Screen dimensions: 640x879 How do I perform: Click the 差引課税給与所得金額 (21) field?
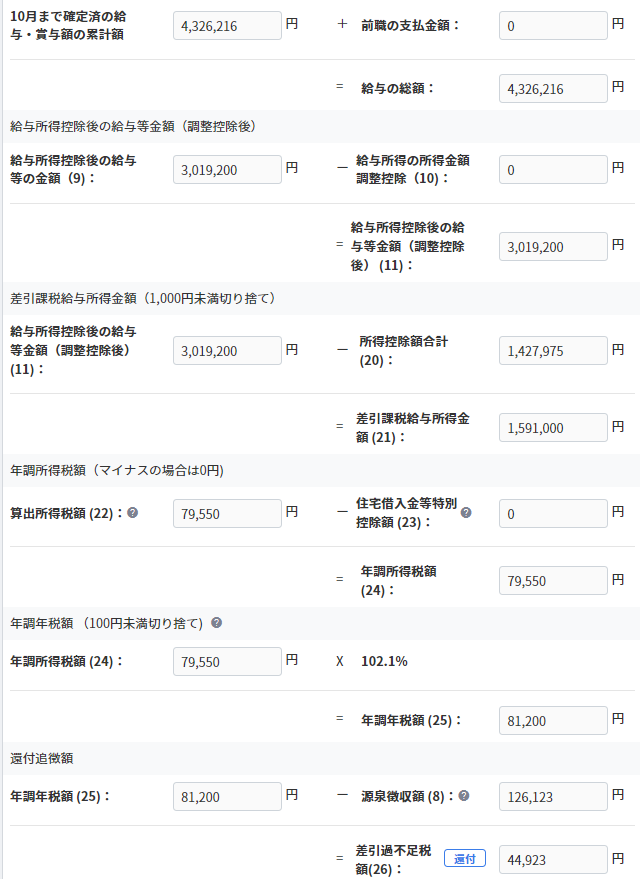(x=553, y=428)
